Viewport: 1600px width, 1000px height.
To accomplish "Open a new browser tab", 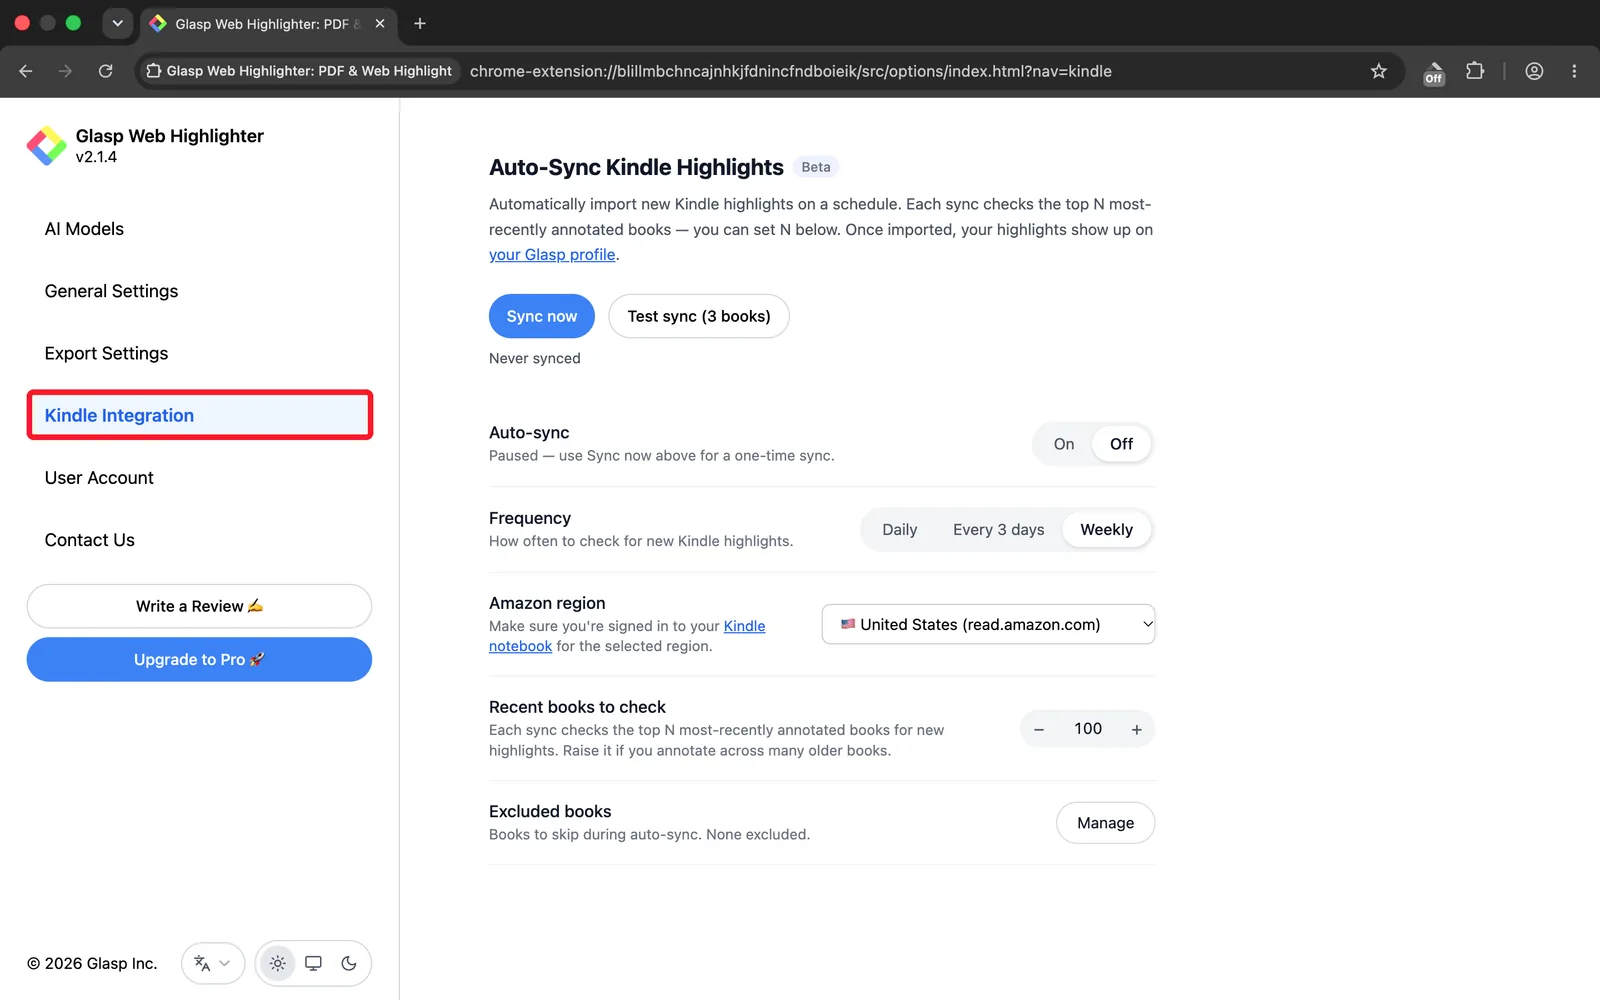I will click(x=420, y=23).
